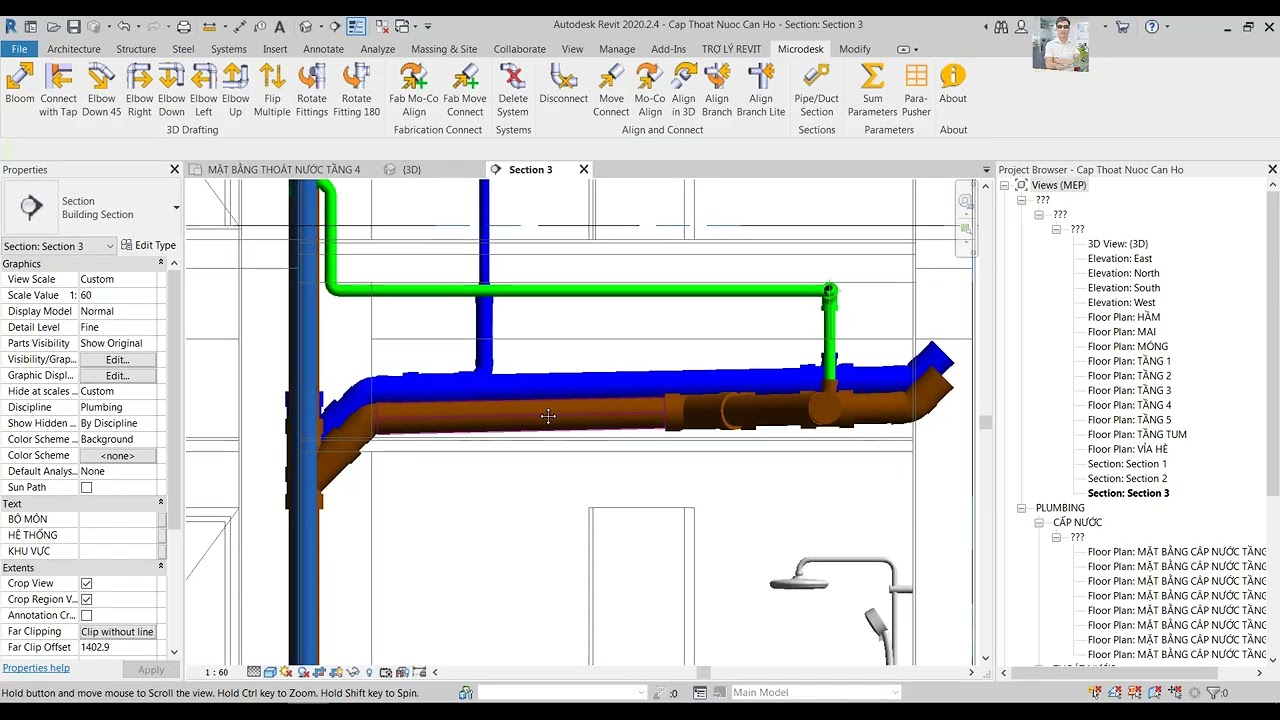
Task: Choose the Elbow Up tool
Action: point(235,90)
